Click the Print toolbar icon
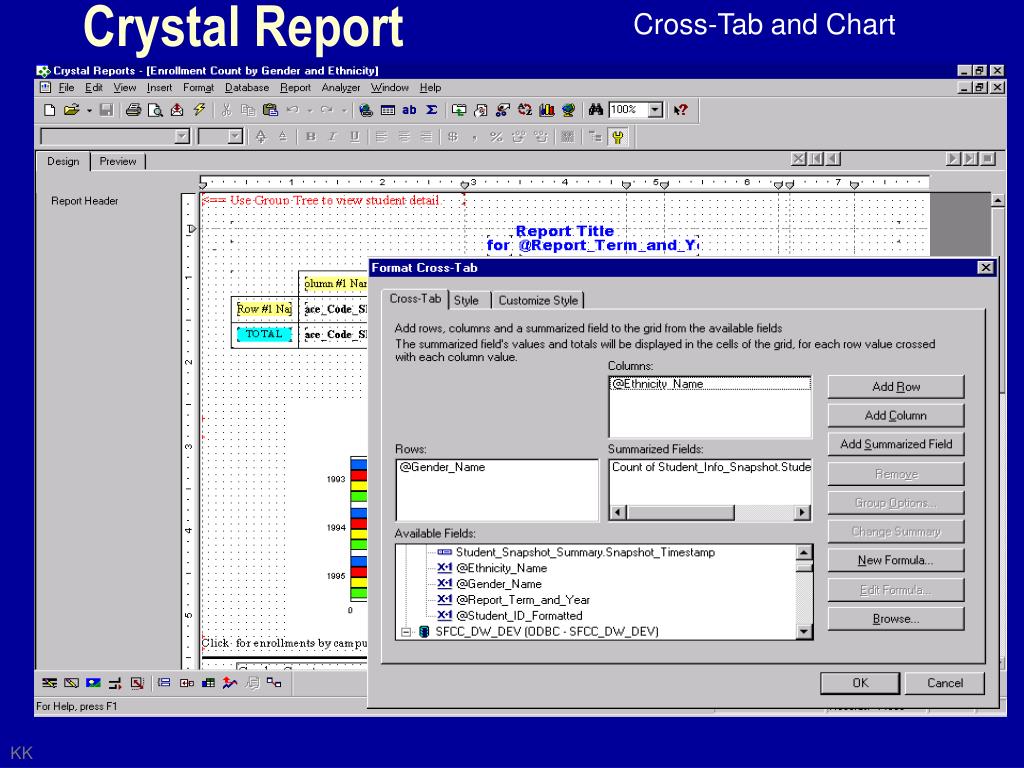Image resolution: width=1024 pixels, height=768 pixels. pos(133,110)
